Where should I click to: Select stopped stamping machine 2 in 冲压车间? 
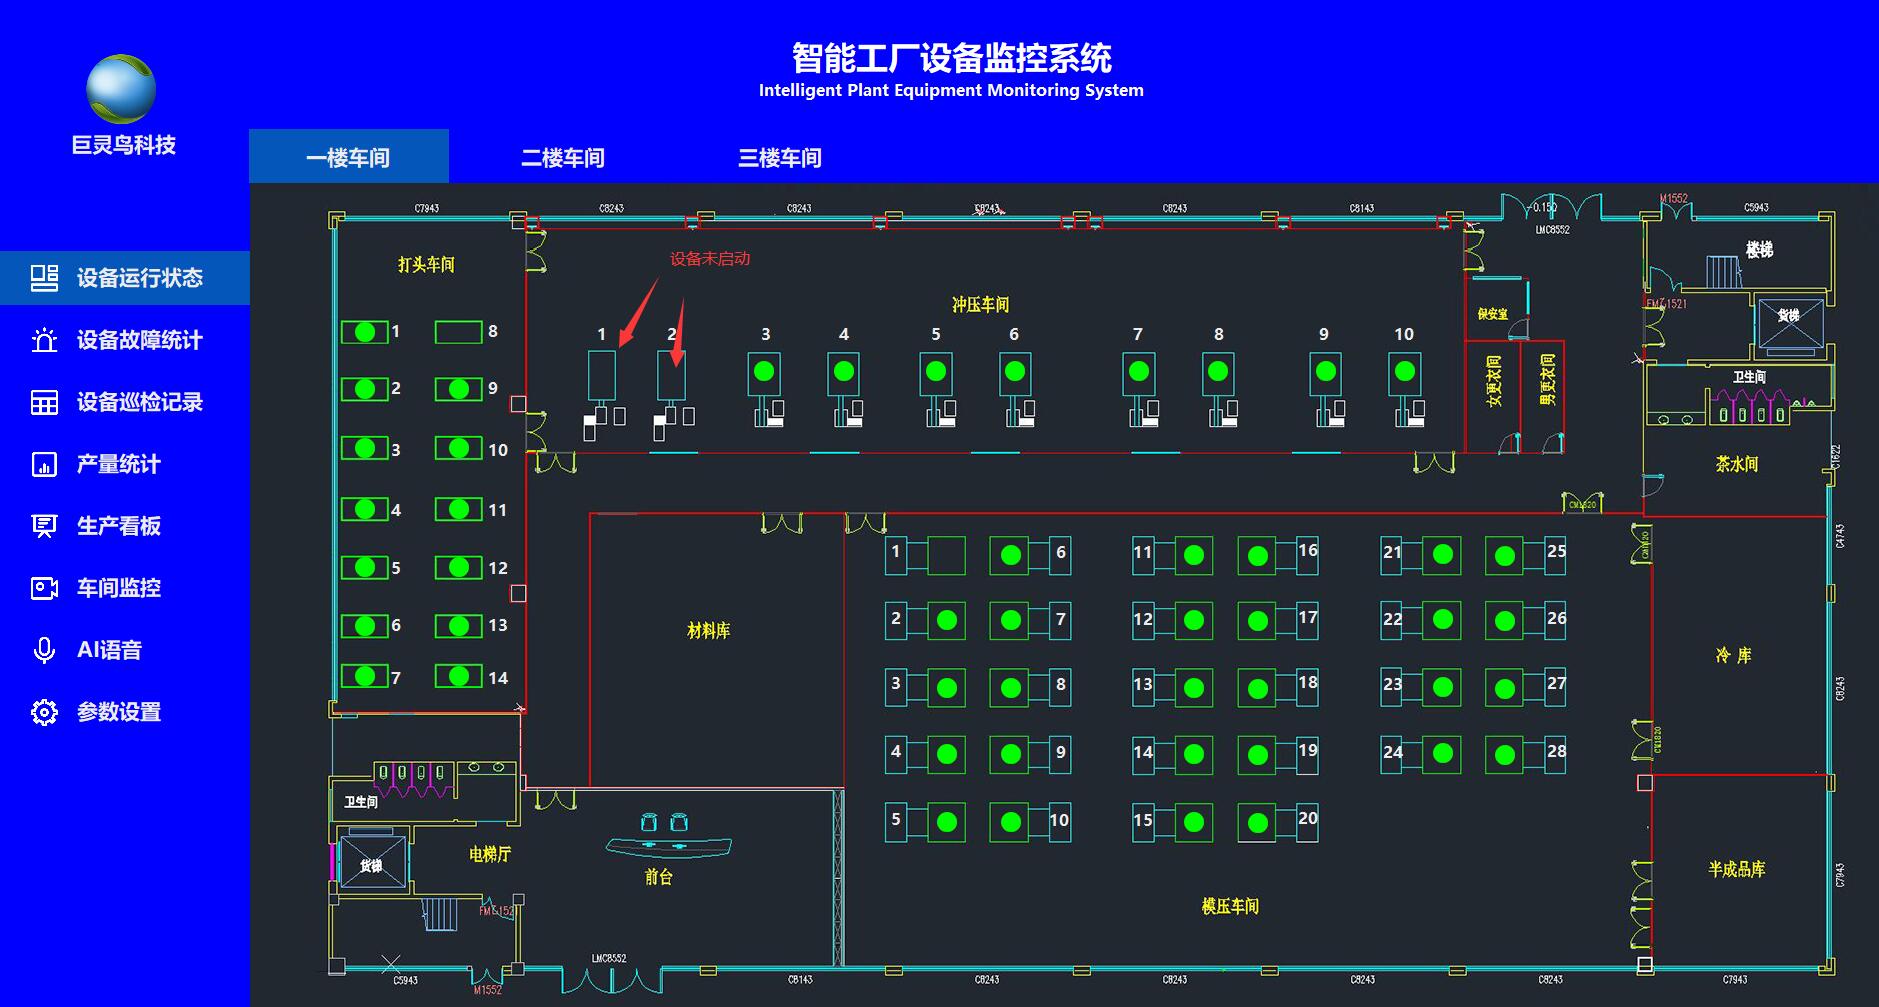671,375
